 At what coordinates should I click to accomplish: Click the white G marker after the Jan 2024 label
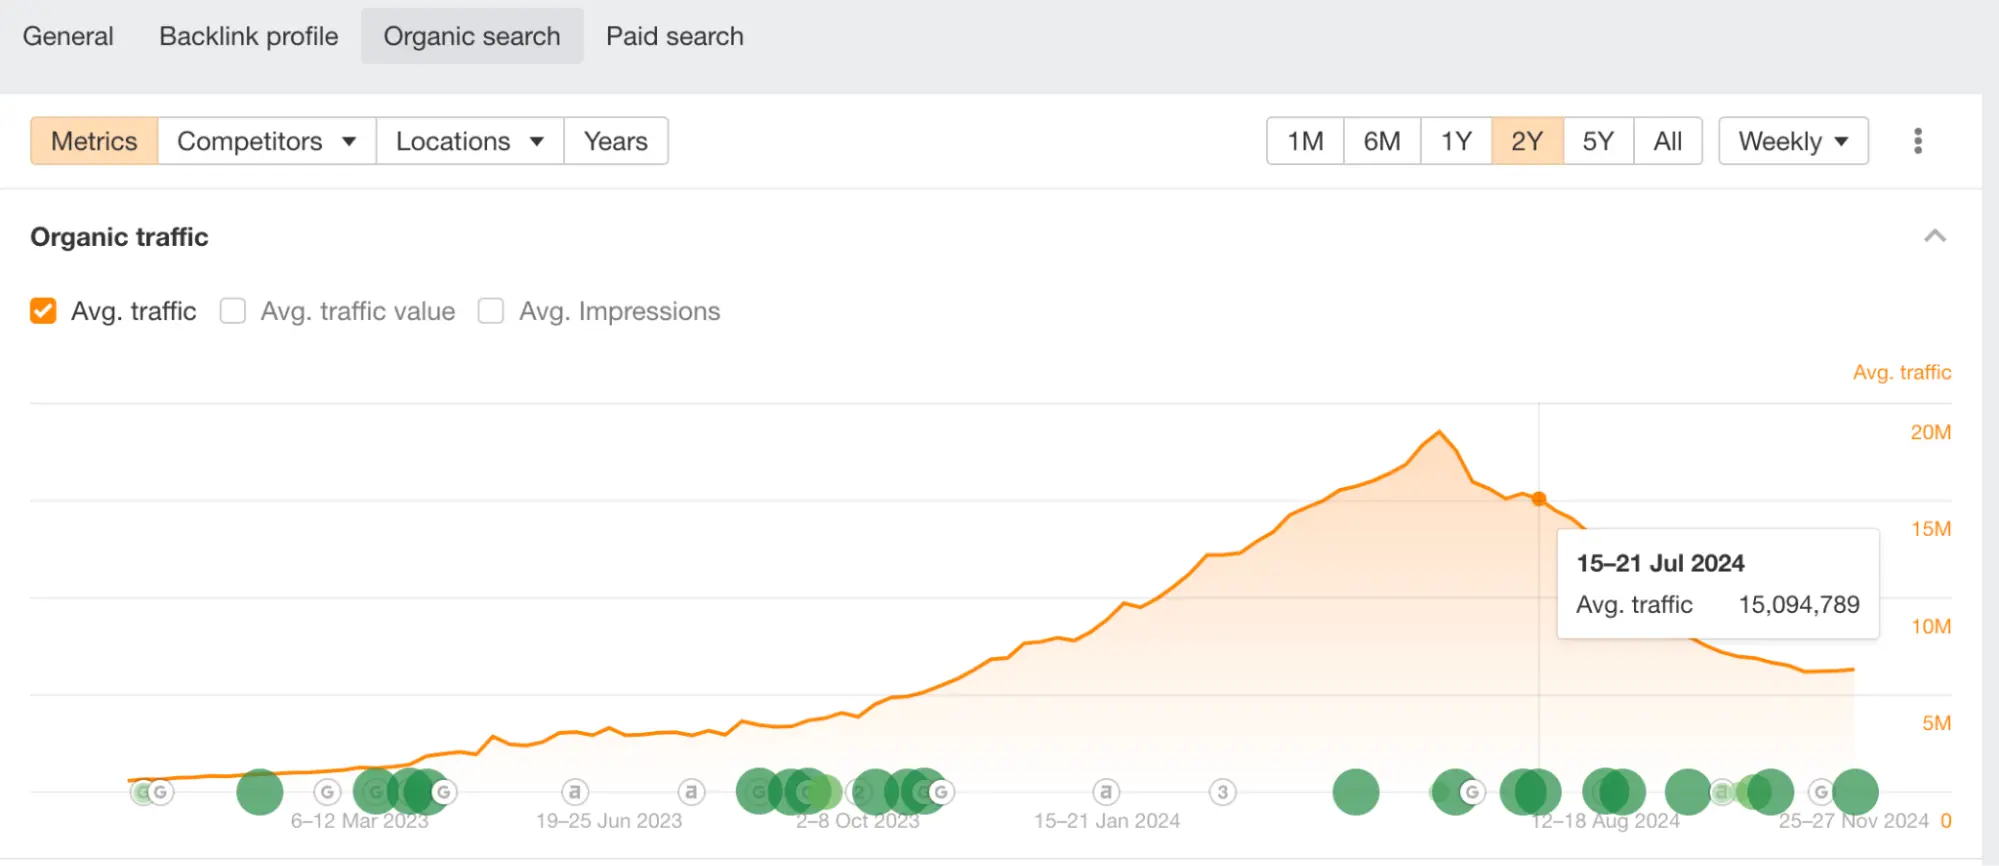tap(1472, 792)
